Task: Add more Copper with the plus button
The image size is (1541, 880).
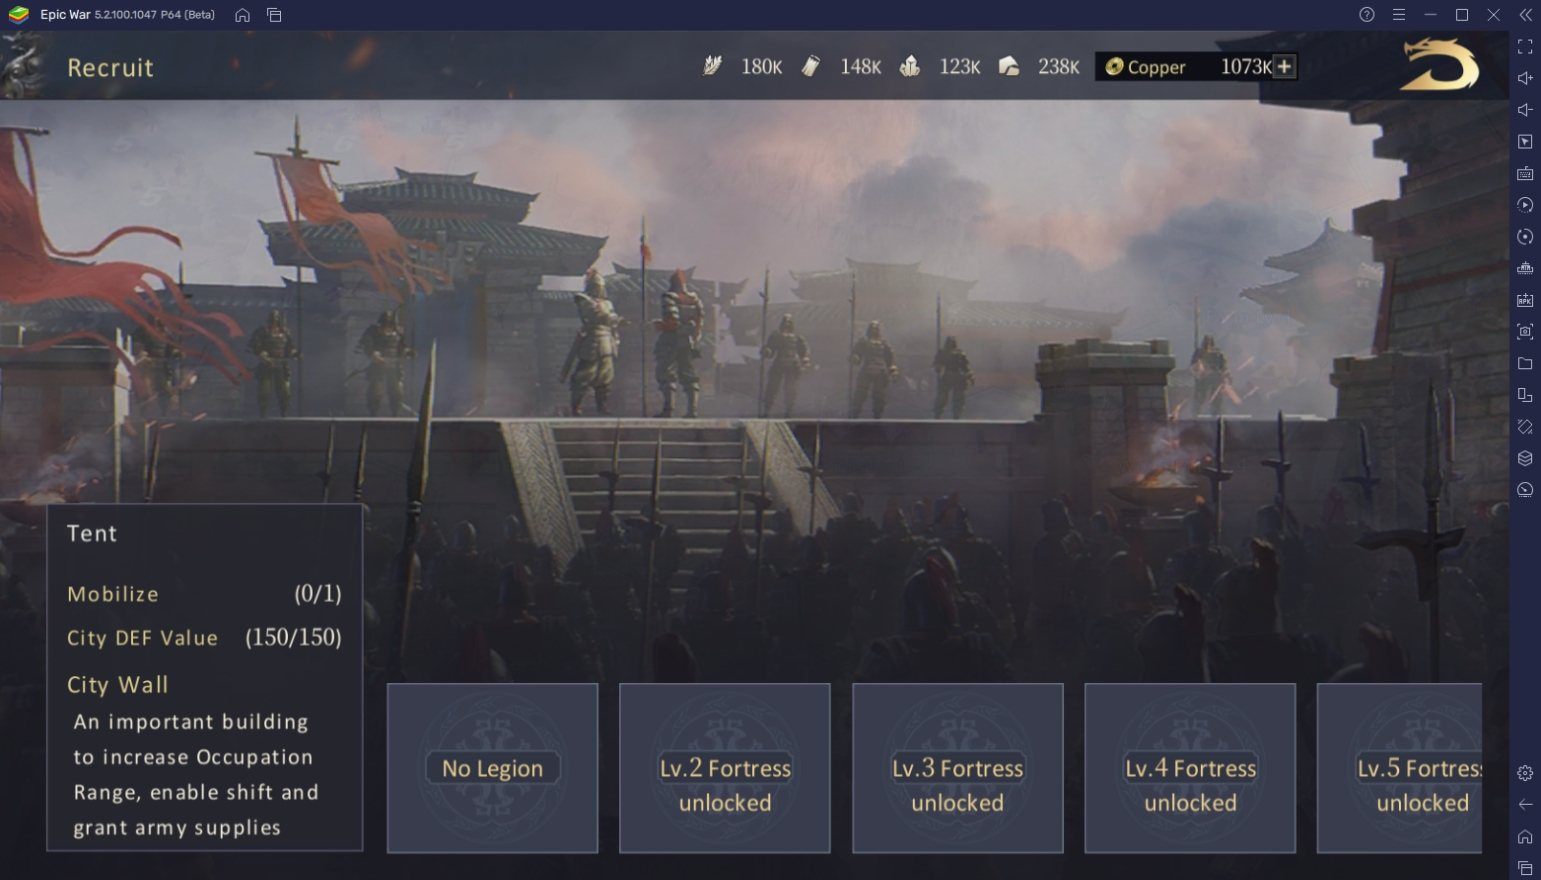Action: coord(1285,67)
